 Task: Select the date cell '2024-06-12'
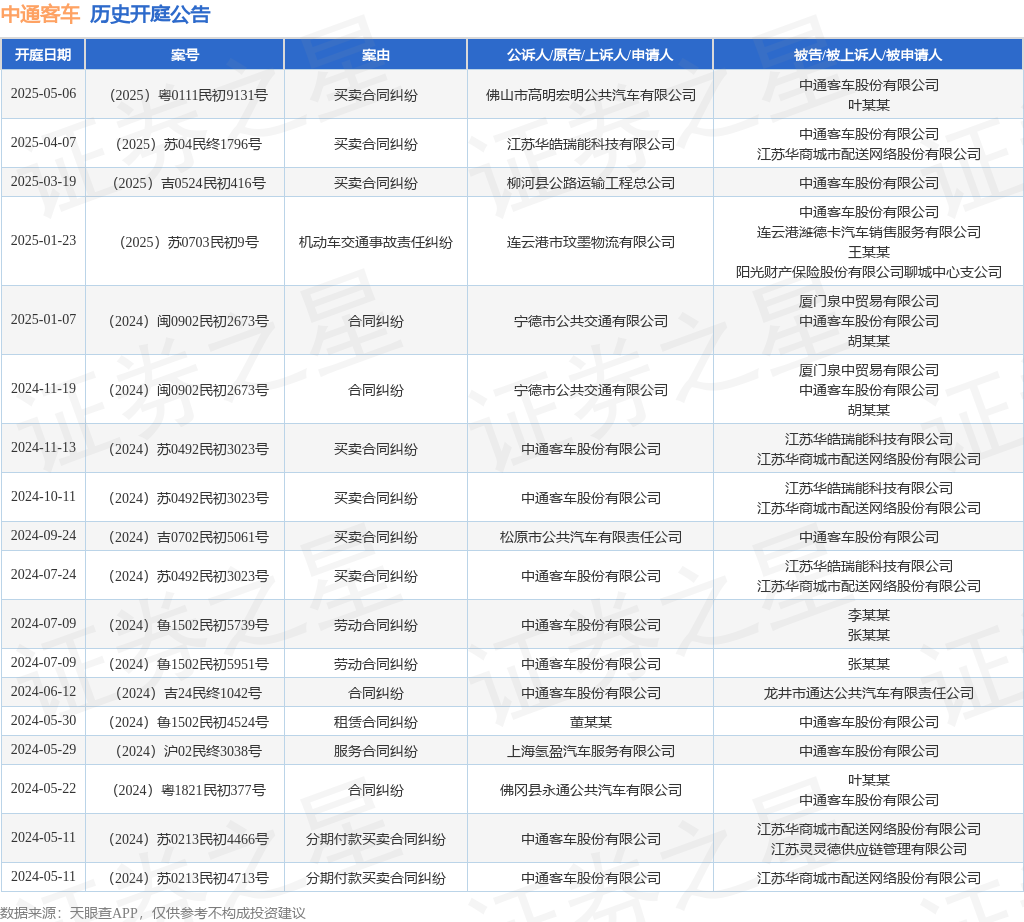click(x=43, y=692)
